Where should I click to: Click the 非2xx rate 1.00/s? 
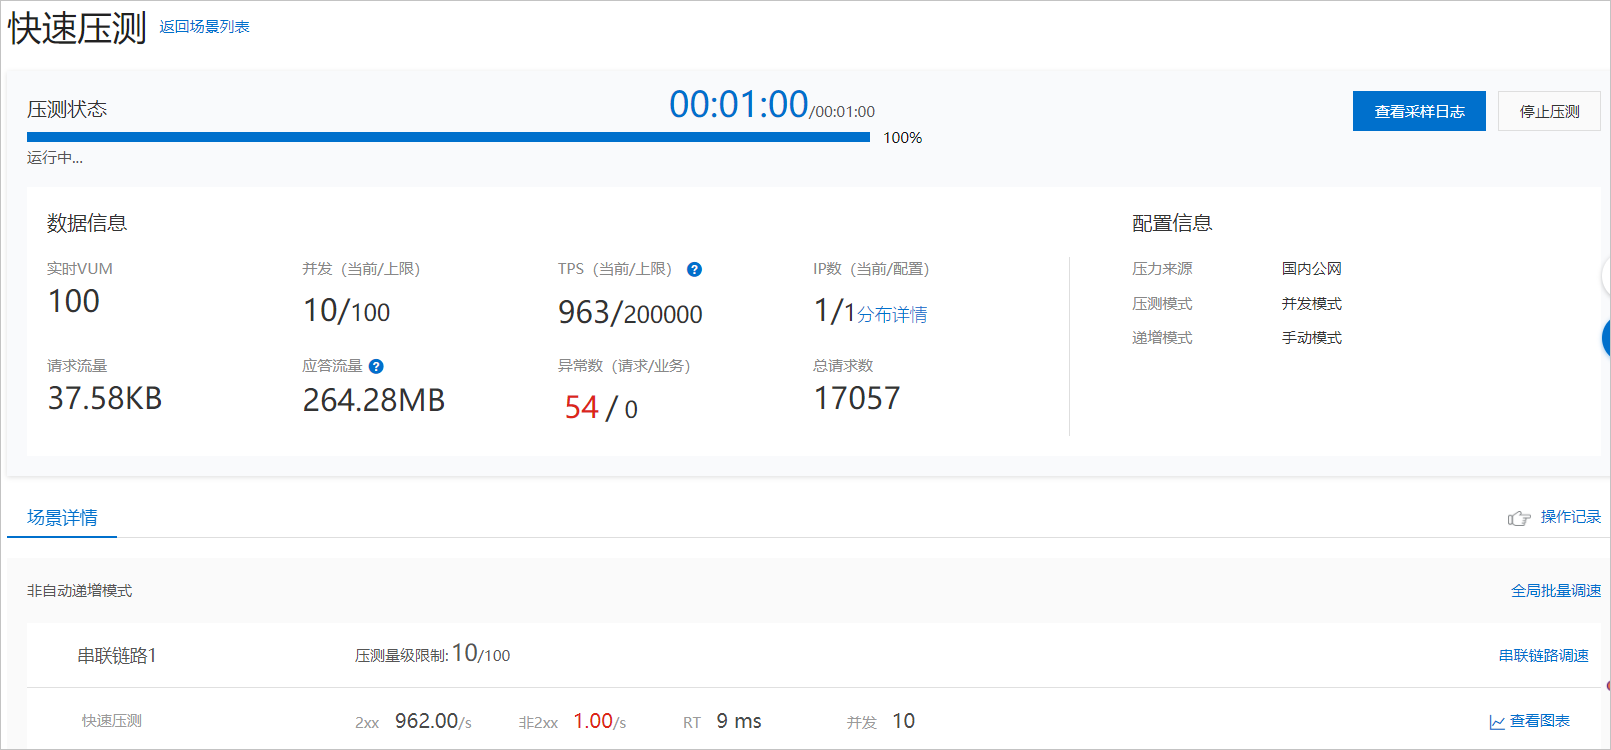(599, 721)
